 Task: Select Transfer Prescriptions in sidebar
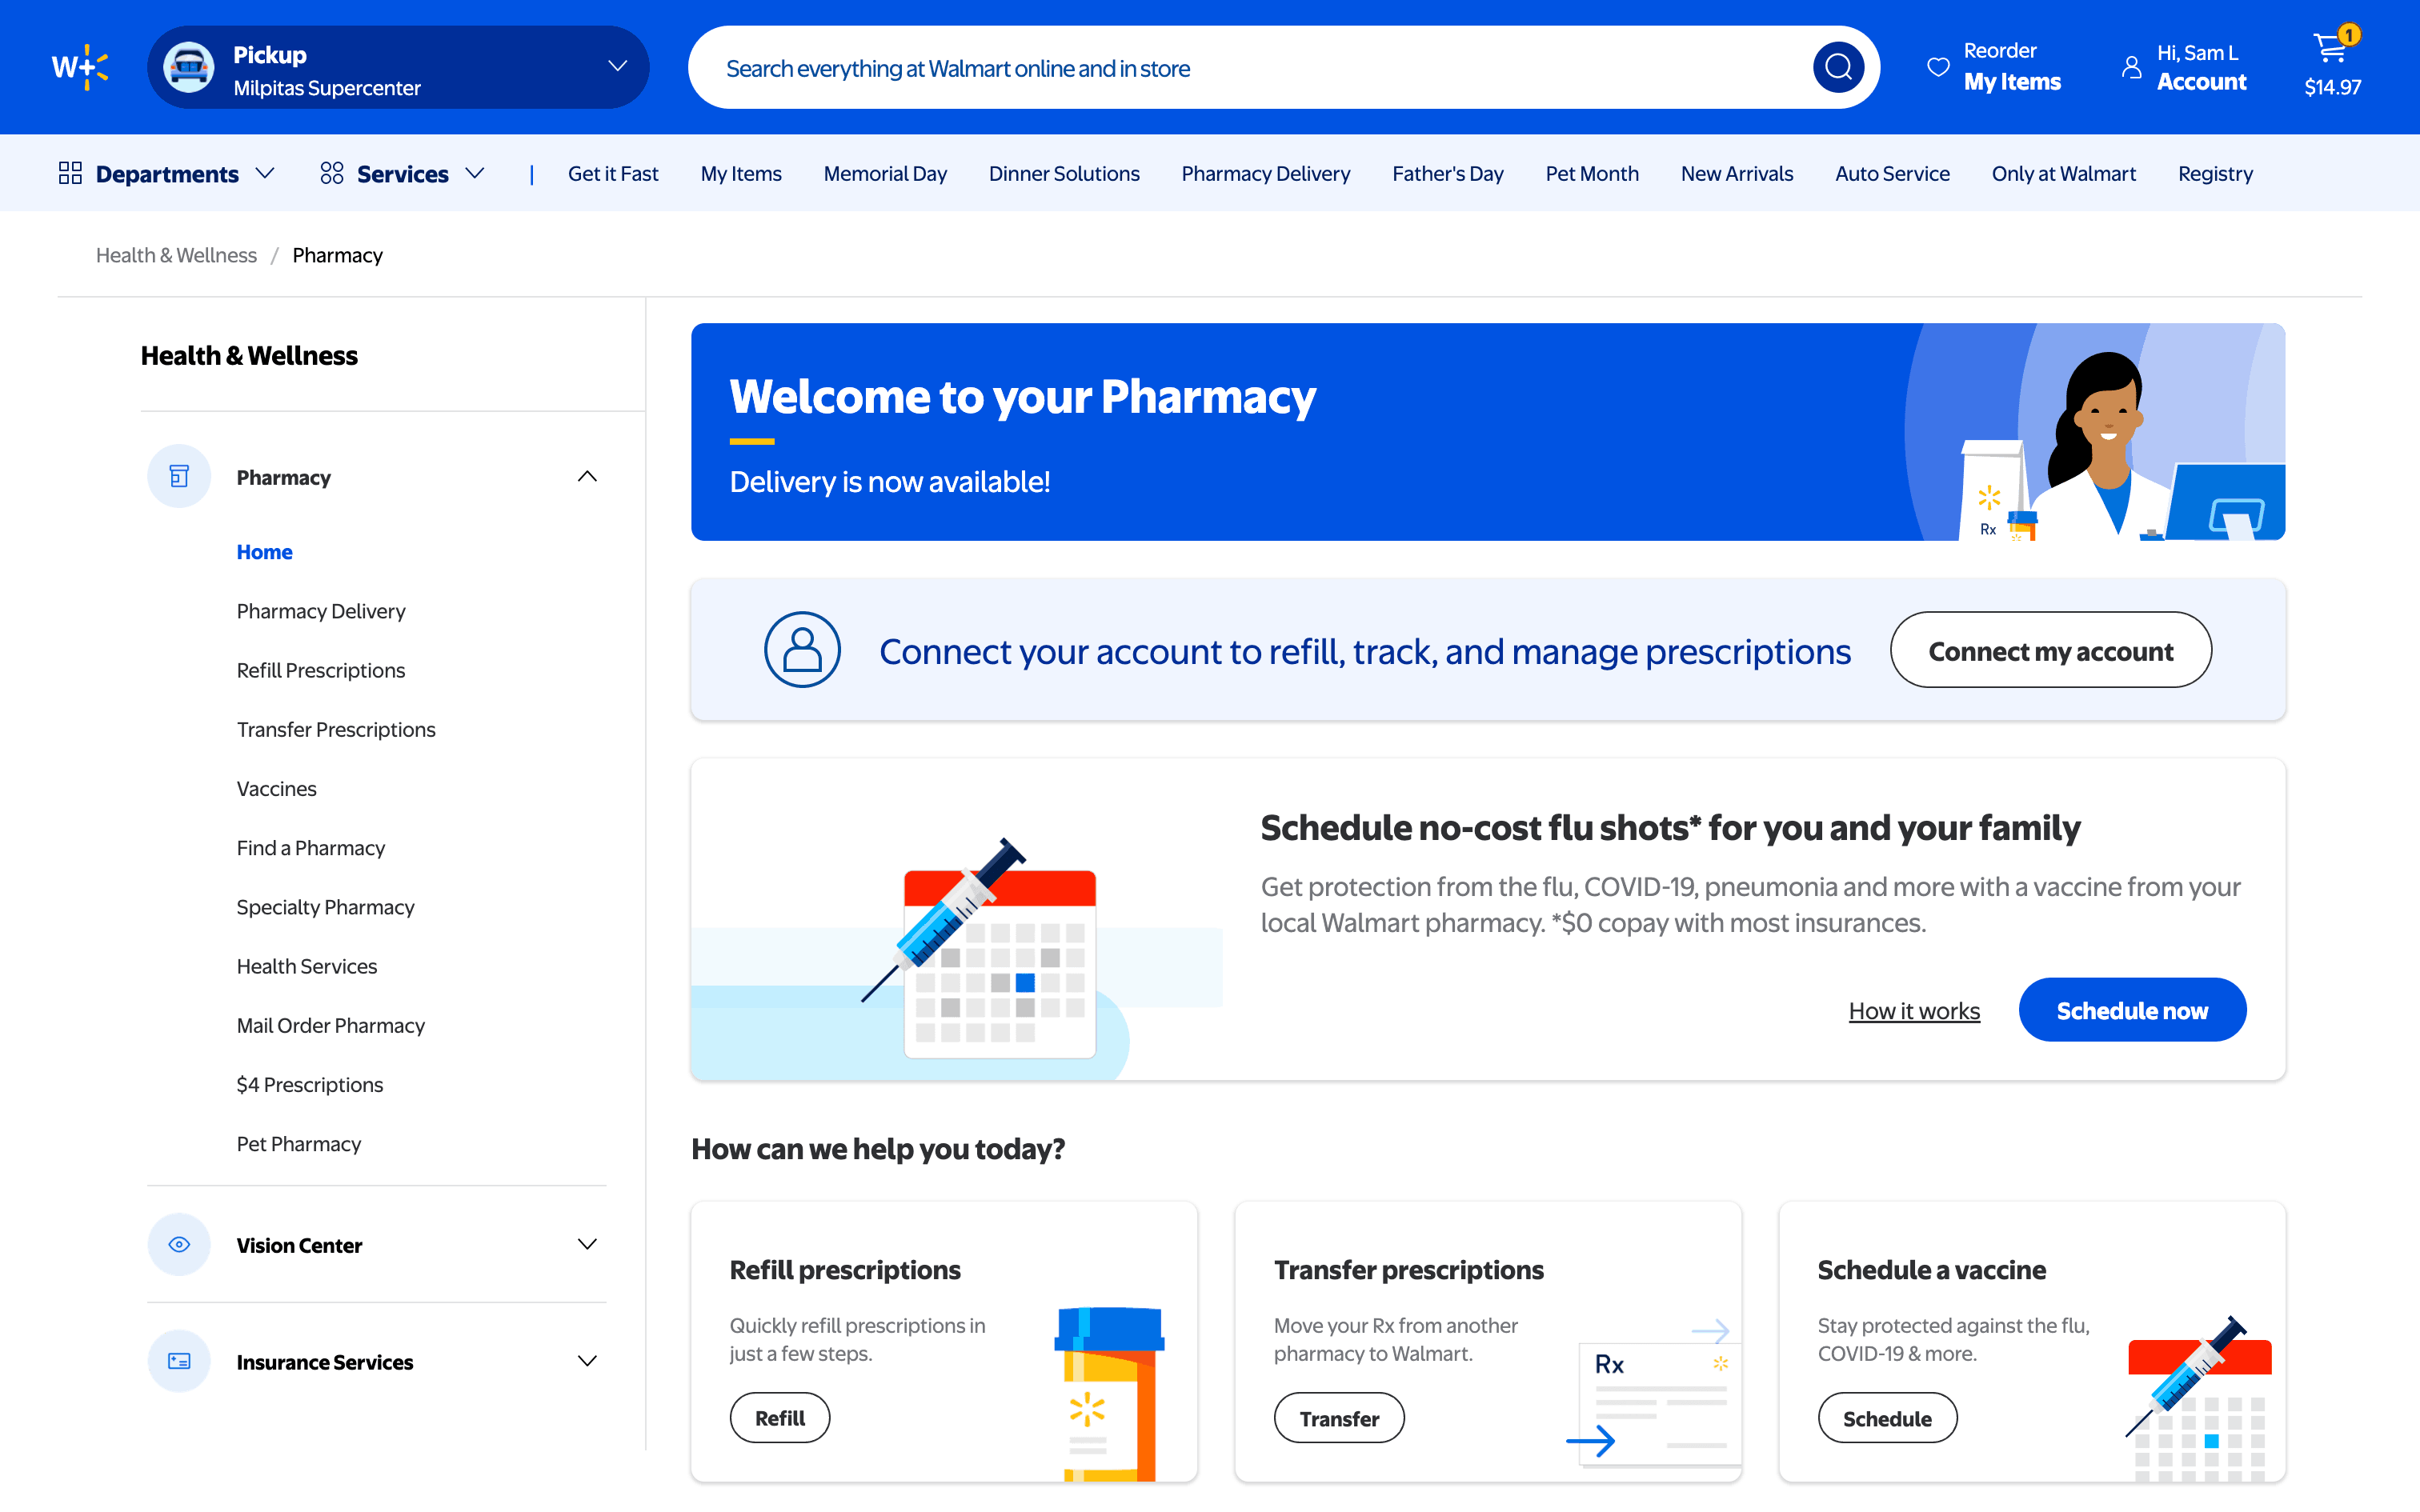click(335, 729)
